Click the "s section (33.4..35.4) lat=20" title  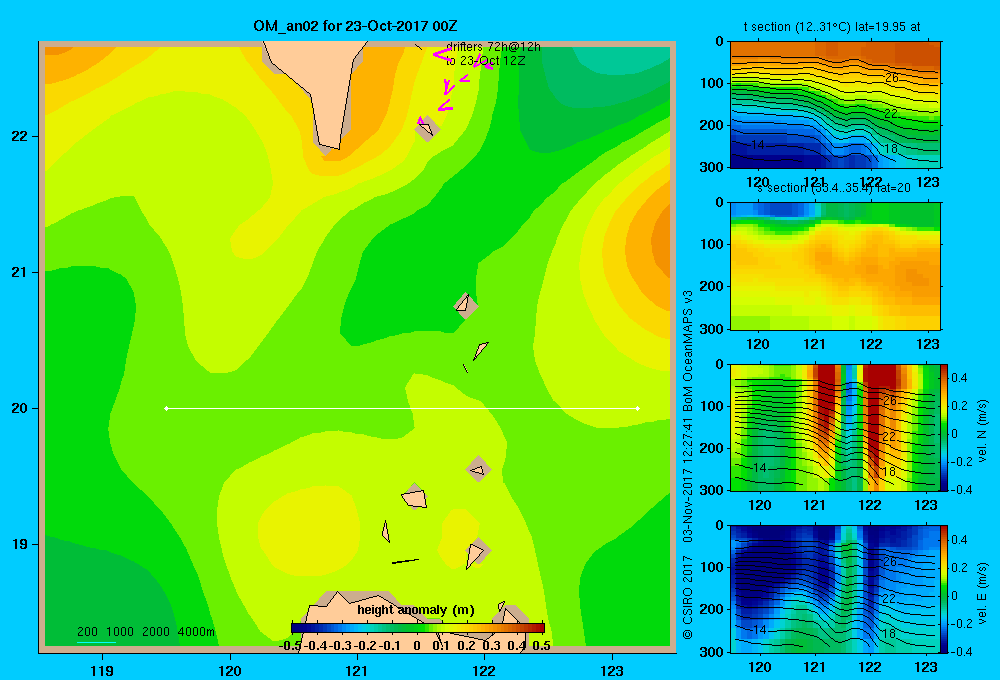[x=834, y=188]
